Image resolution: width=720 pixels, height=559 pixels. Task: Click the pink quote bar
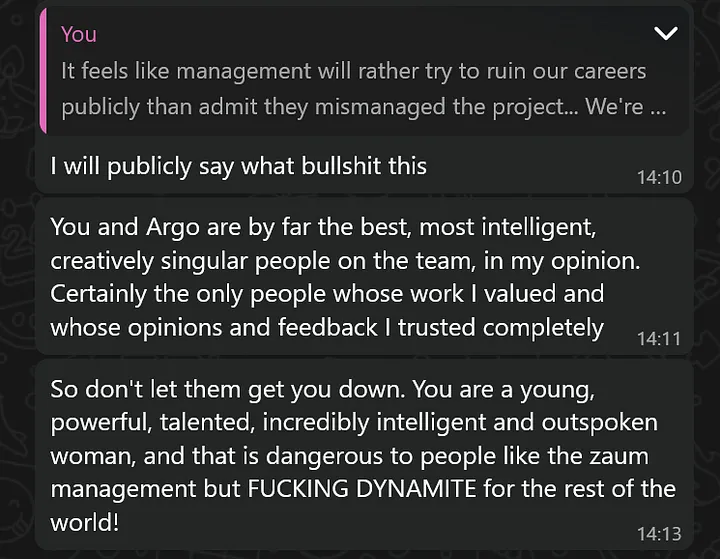click(44, 70)
